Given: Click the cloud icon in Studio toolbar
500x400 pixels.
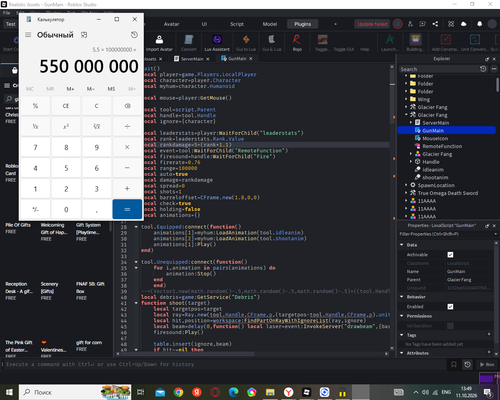Looking at the screenshot, I should [464, 24].
